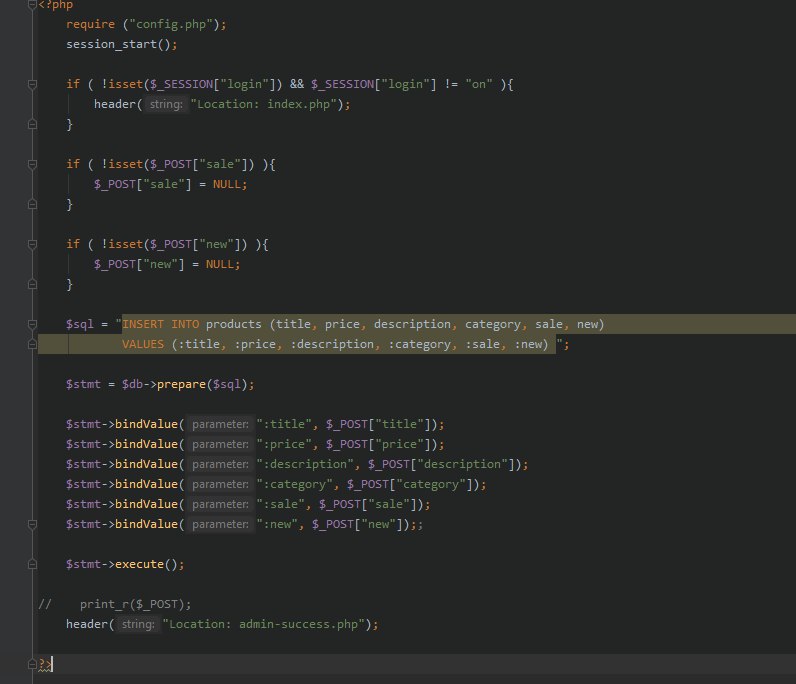
Task: Click the $db variable
Action: (132, 384)
